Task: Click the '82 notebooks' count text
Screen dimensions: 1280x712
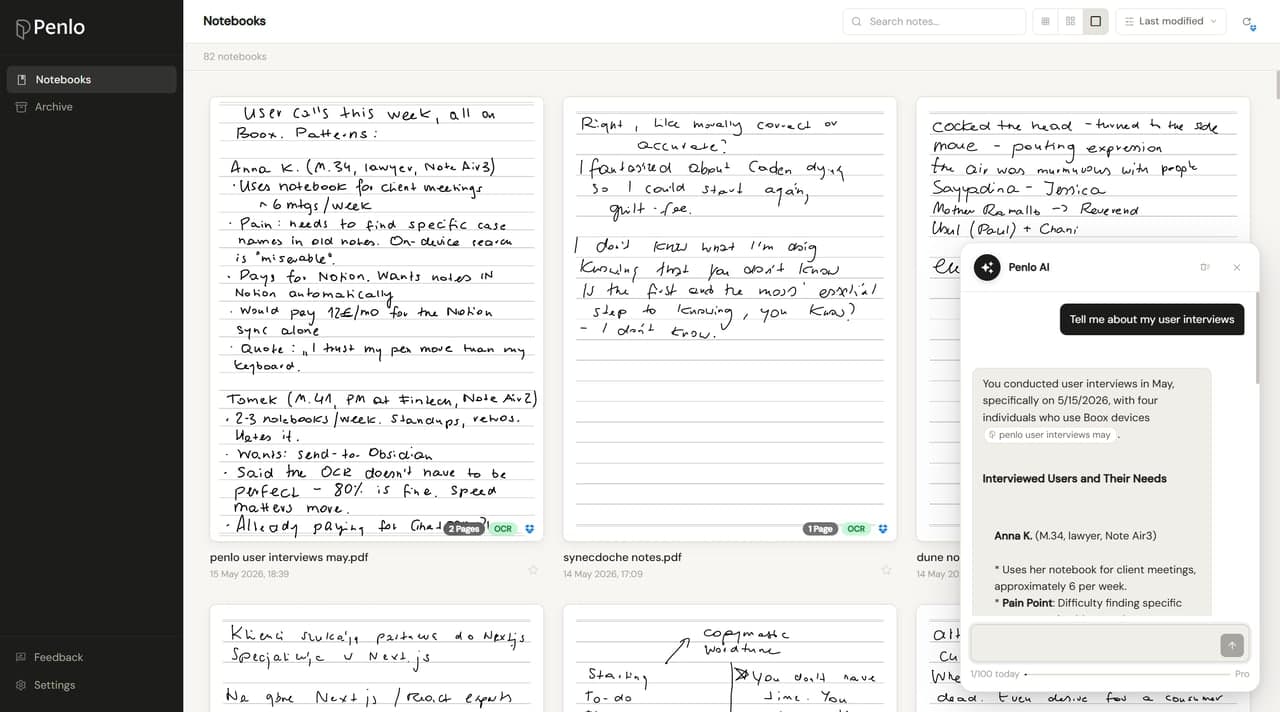Action: [x=235, y=57]
